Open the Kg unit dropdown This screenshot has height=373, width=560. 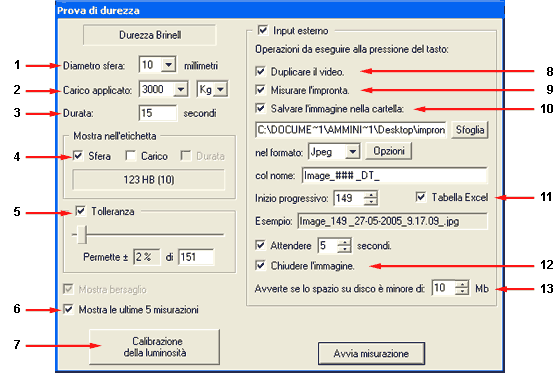point(220,89)
